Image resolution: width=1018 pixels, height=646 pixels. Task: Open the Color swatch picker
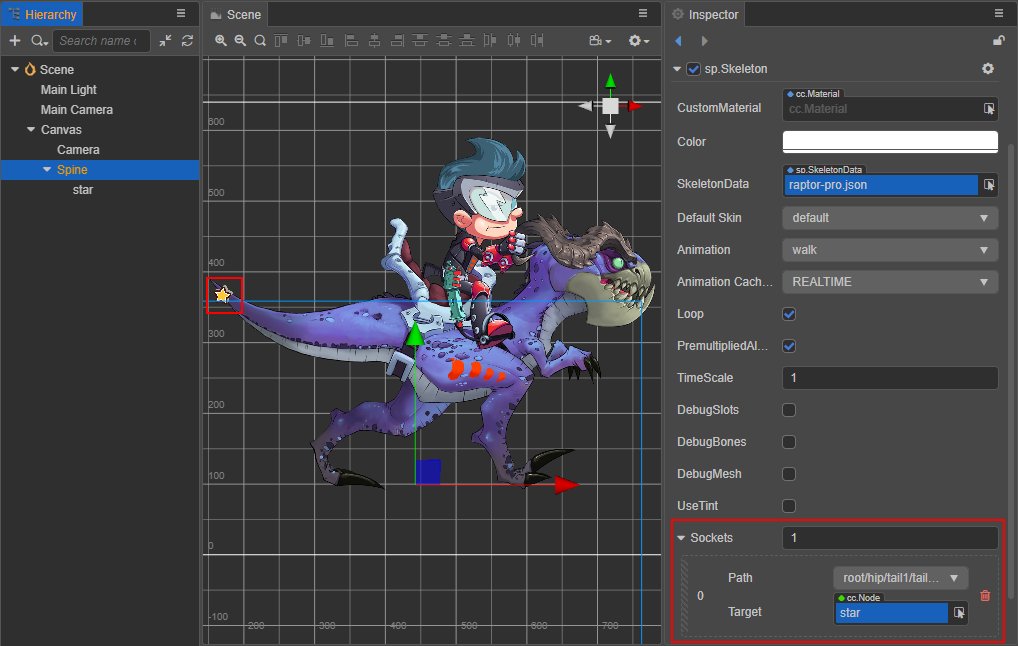click(890, 141)
